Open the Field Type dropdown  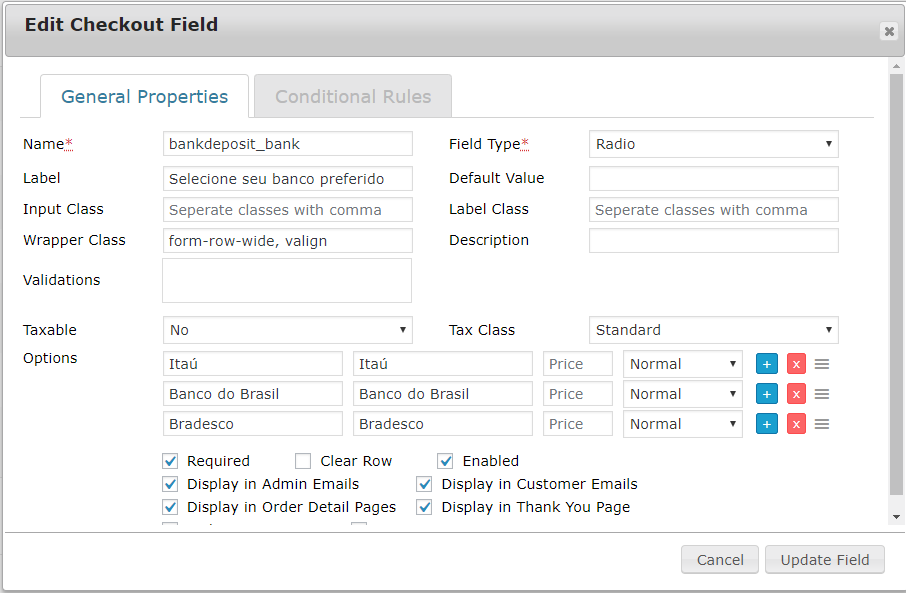[713, 144]
